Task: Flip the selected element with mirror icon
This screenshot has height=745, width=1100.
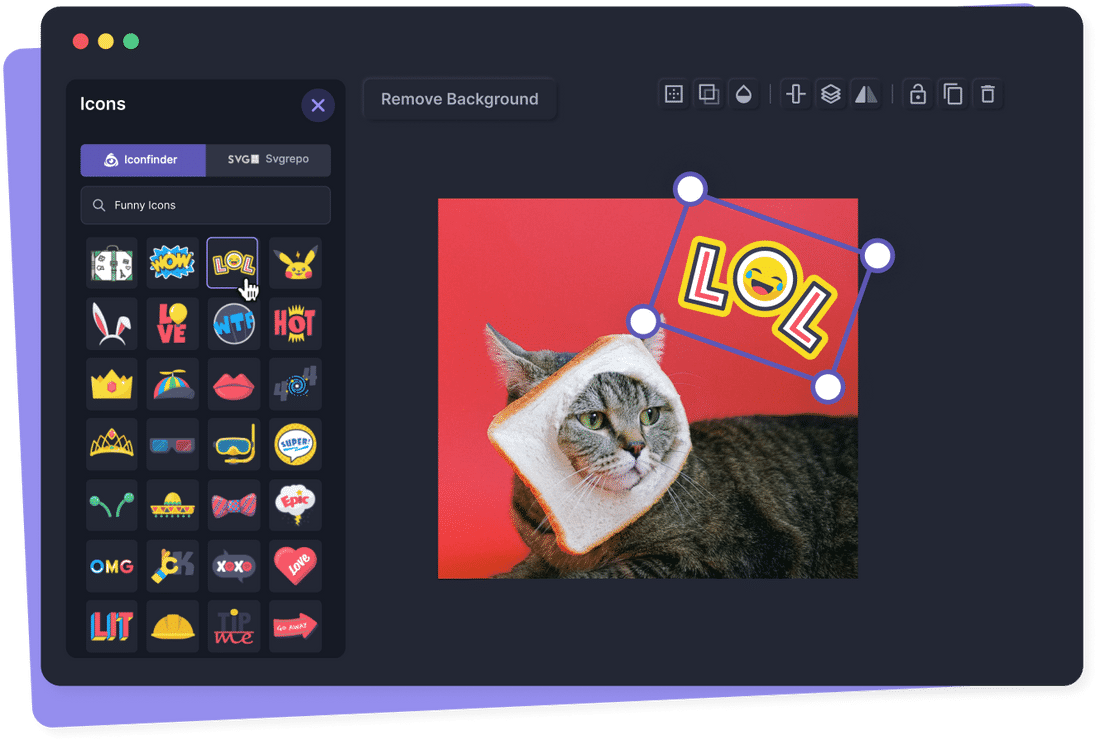Action: coord(866,94)
